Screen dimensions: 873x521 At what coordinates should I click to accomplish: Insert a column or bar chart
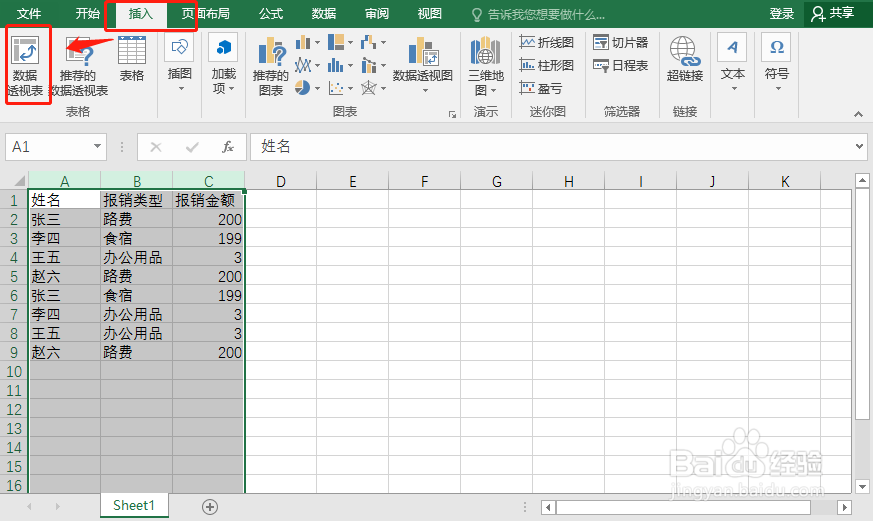point(303,42)
